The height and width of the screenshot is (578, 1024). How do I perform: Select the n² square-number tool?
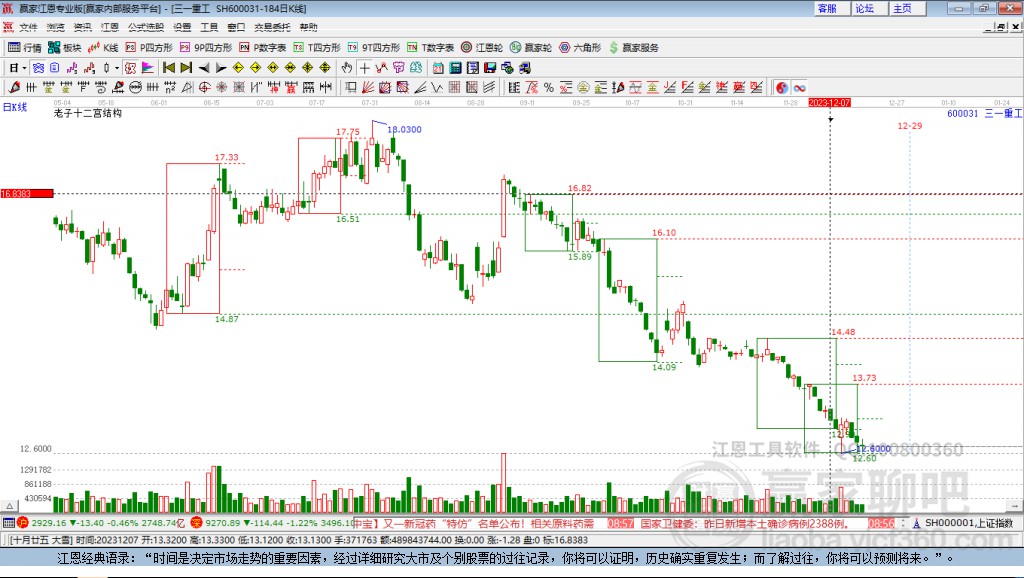[170, 88]
